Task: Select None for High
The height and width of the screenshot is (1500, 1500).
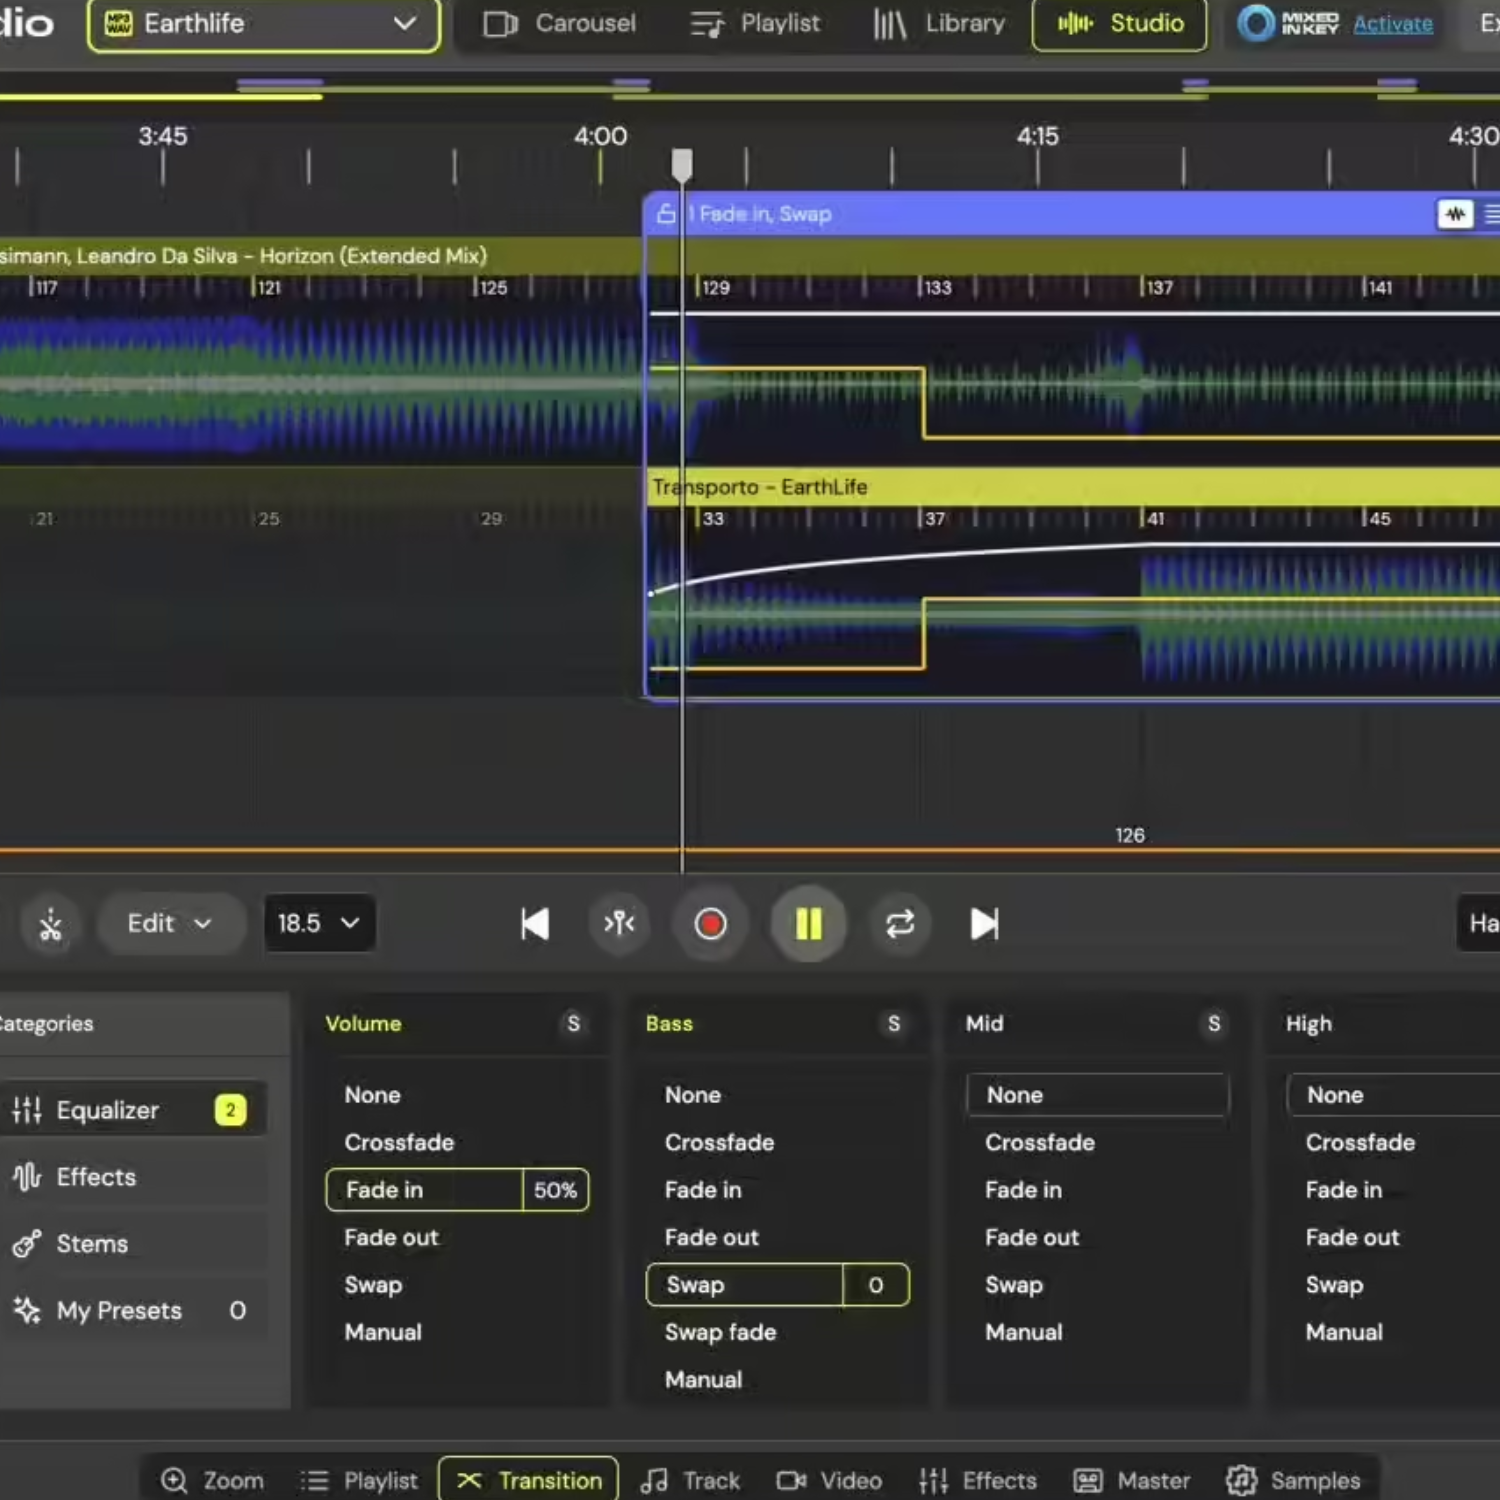Action: click(1394, 1095)
